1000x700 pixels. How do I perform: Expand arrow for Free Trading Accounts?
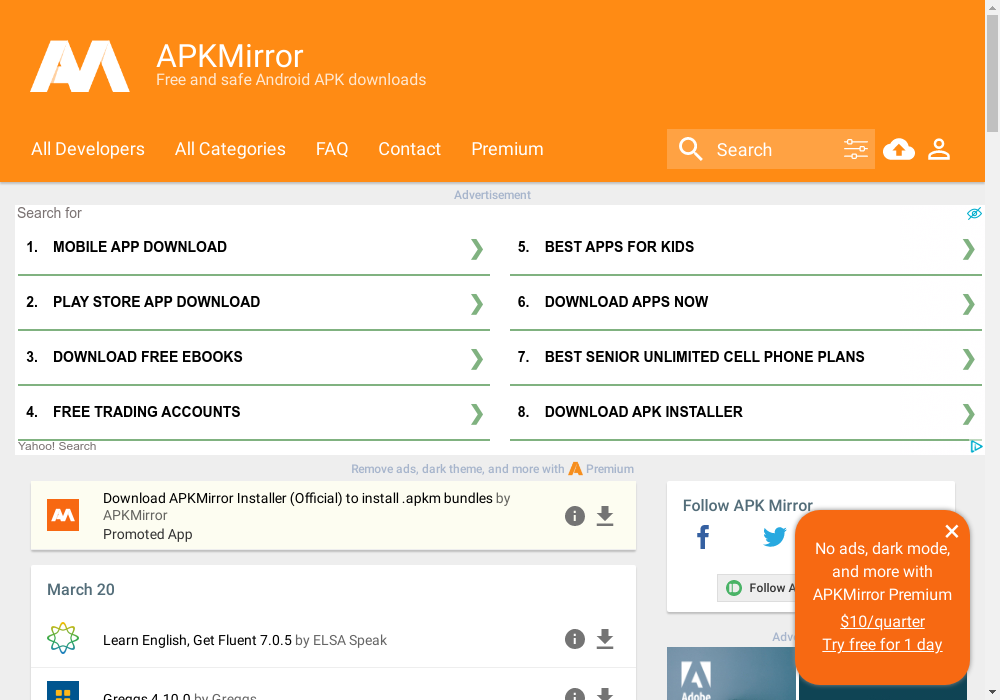coord(476,414)
